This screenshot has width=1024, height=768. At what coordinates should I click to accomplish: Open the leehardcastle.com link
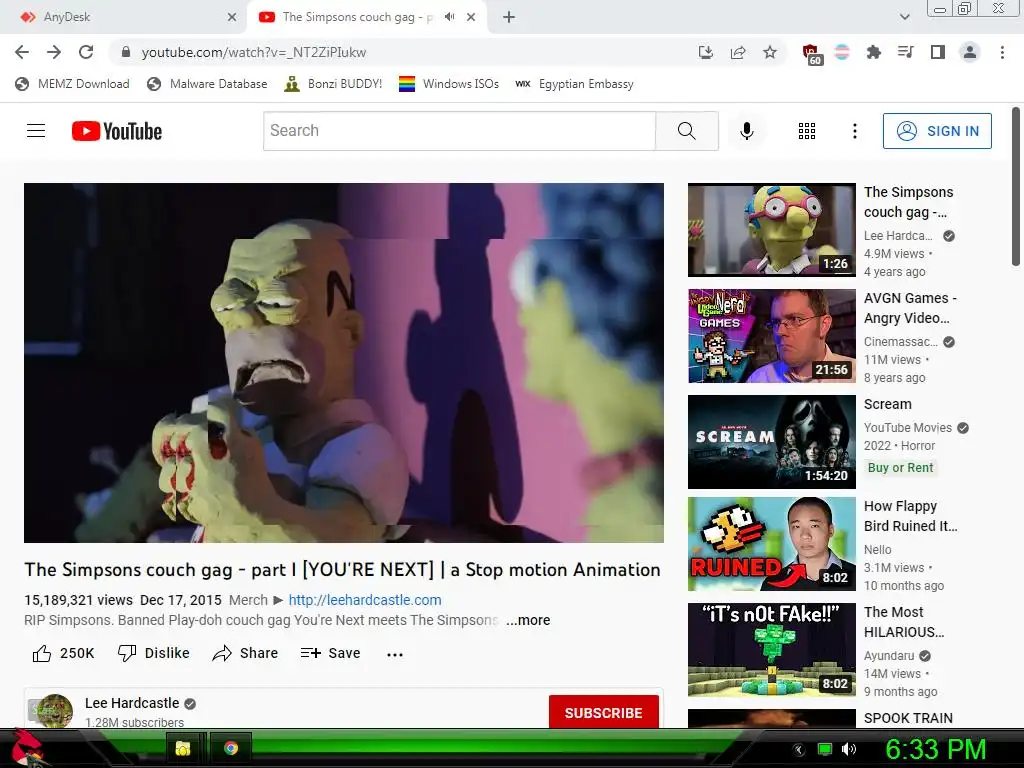coord(365,600)
